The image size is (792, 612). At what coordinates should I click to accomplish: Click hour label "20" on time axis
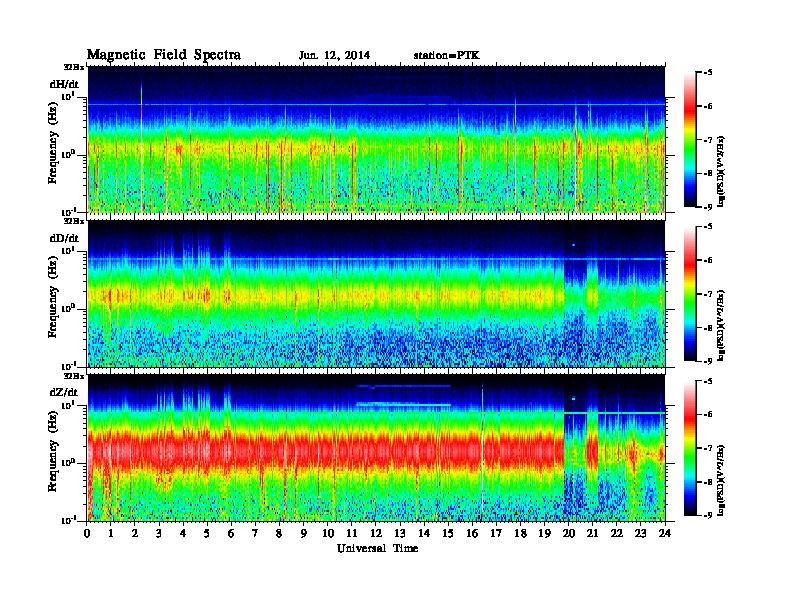point(569,533)
